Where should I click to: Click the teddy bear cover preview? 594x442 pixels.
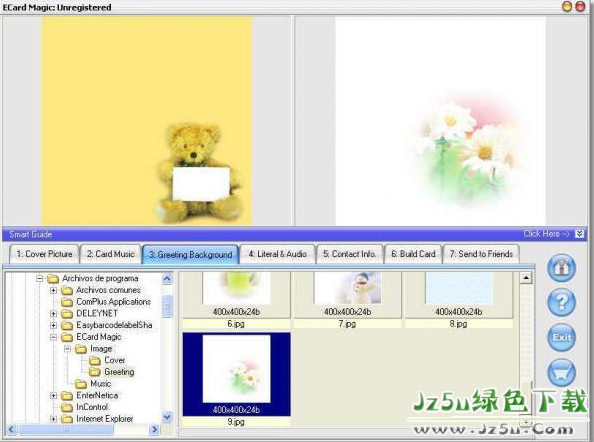click(x=146, y=121)
